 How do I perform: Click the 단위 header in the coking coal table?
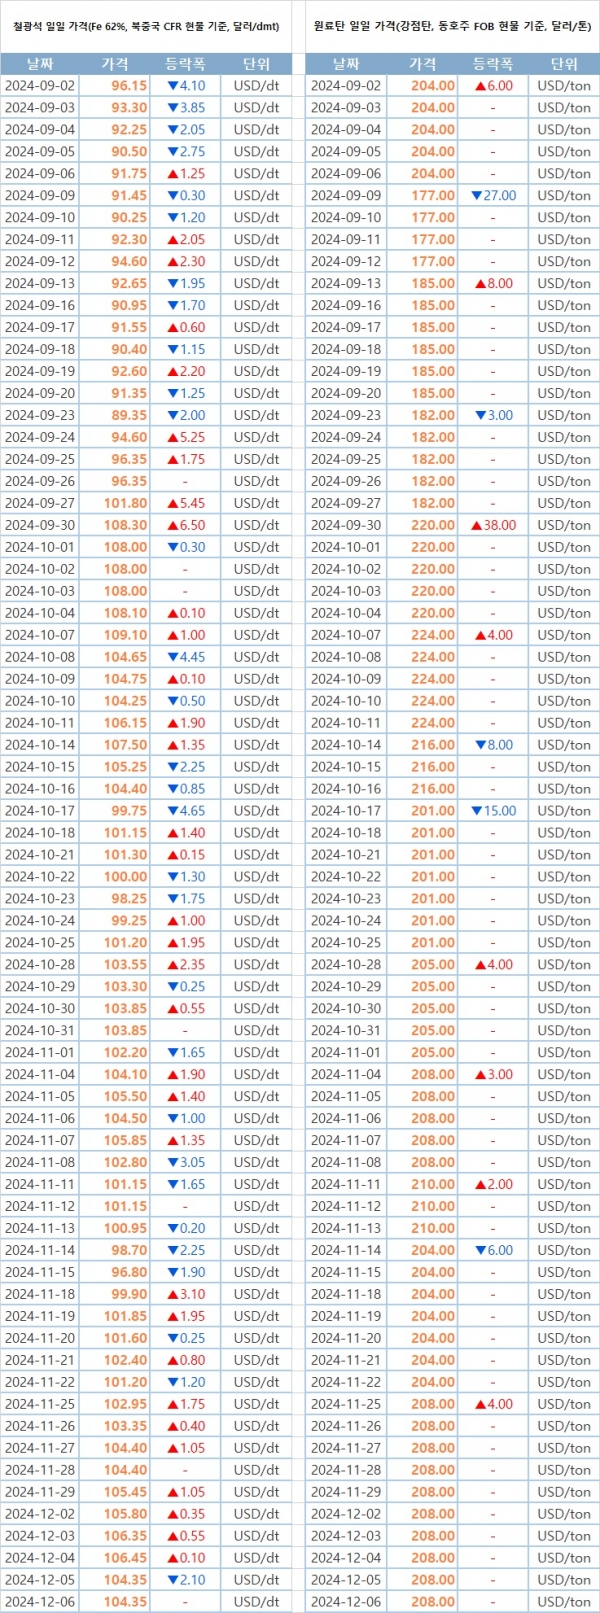coord(564,64)
